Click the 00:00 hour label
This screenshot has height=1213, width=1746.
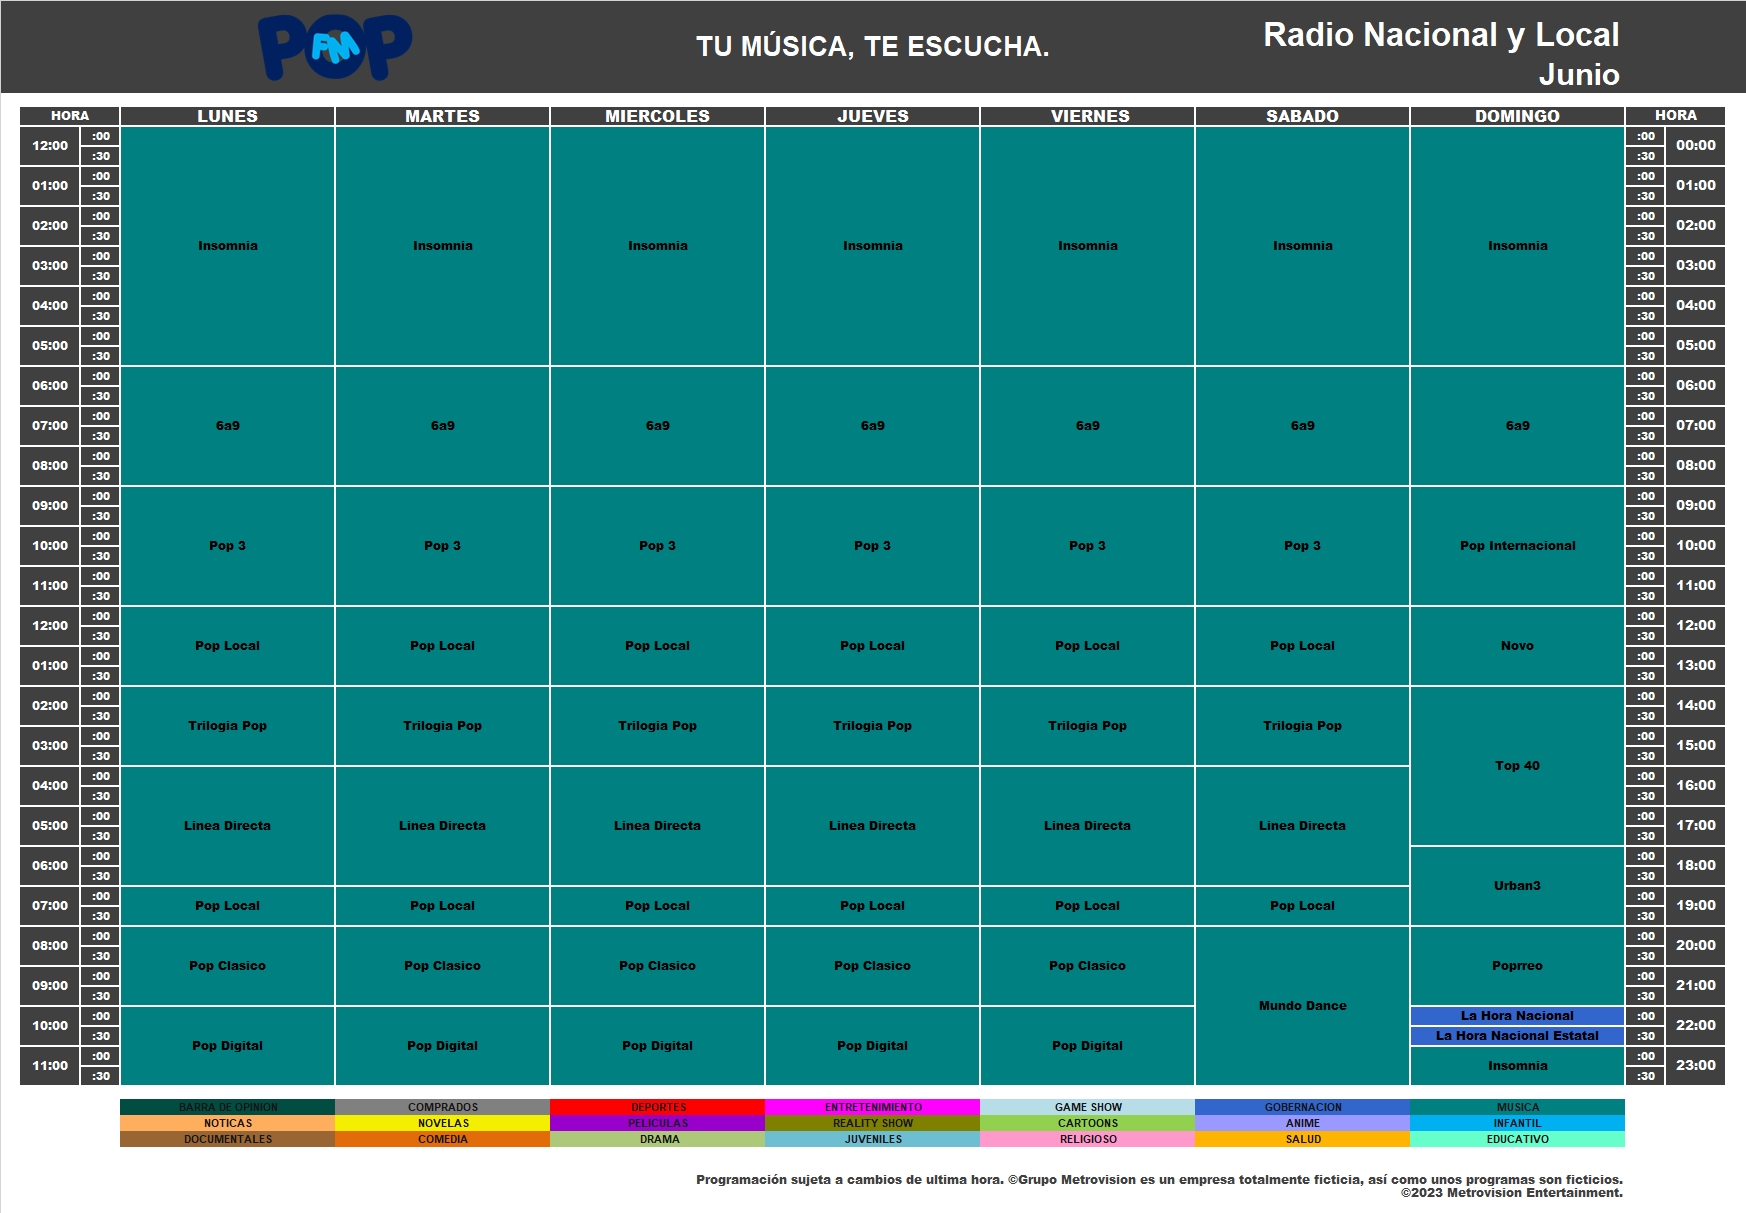pos(1695,146)
